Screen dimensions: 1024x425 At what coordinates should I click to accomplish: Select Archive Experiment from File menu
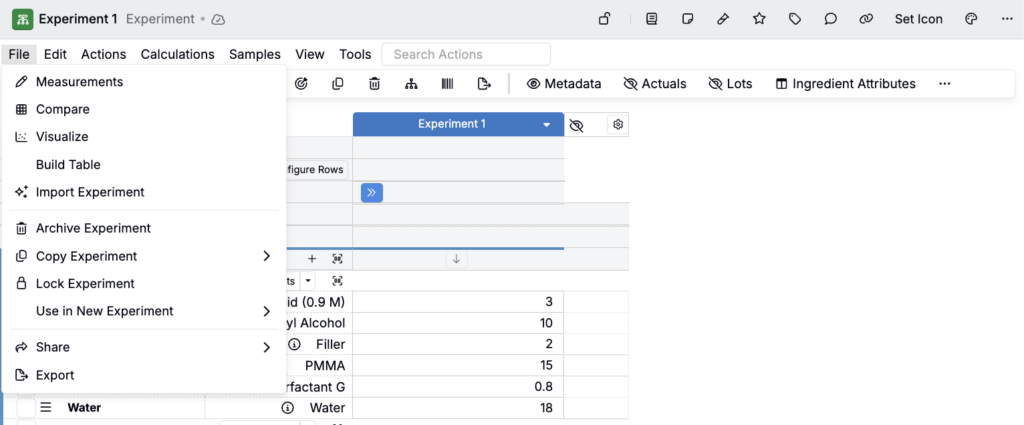tap(93, 228)
